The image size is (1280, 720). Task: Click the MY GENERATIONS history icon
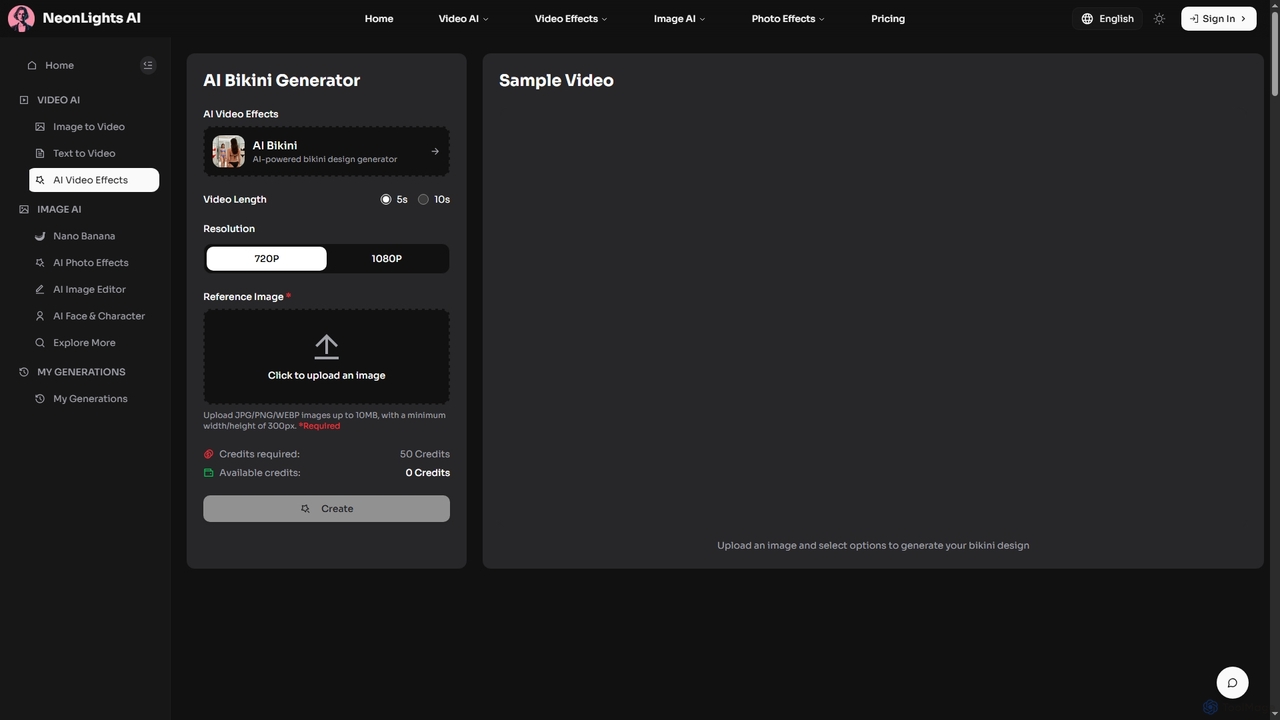[x=24, y=372]
